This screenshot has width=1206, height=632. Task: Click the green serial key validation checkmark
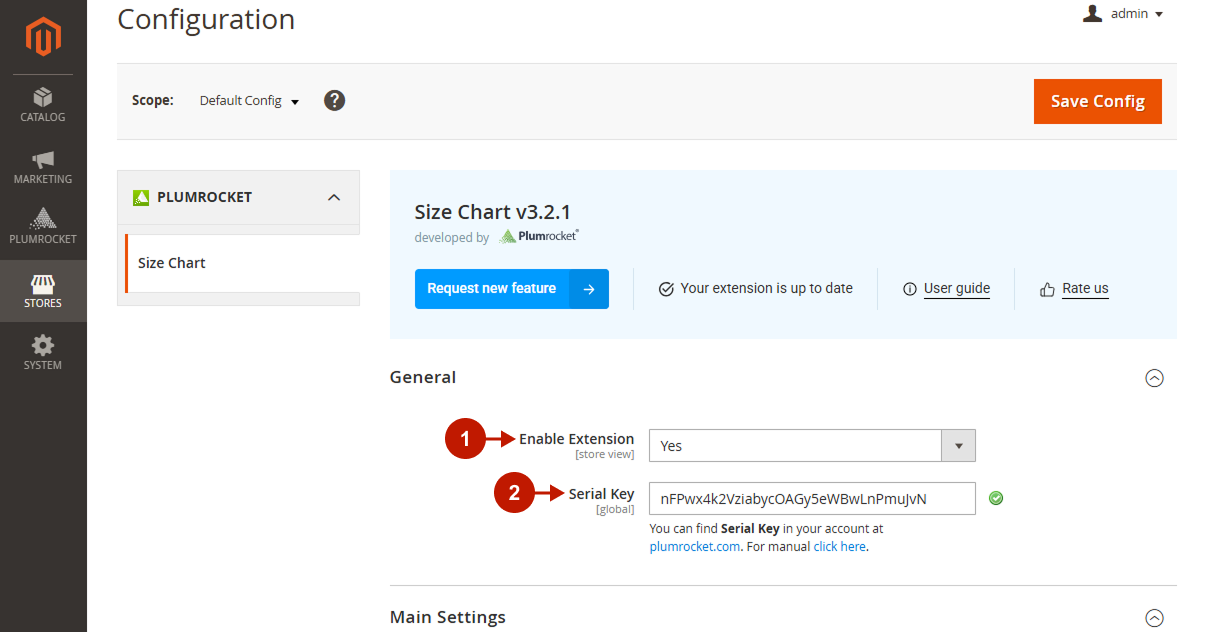click(x=996, y=498)
